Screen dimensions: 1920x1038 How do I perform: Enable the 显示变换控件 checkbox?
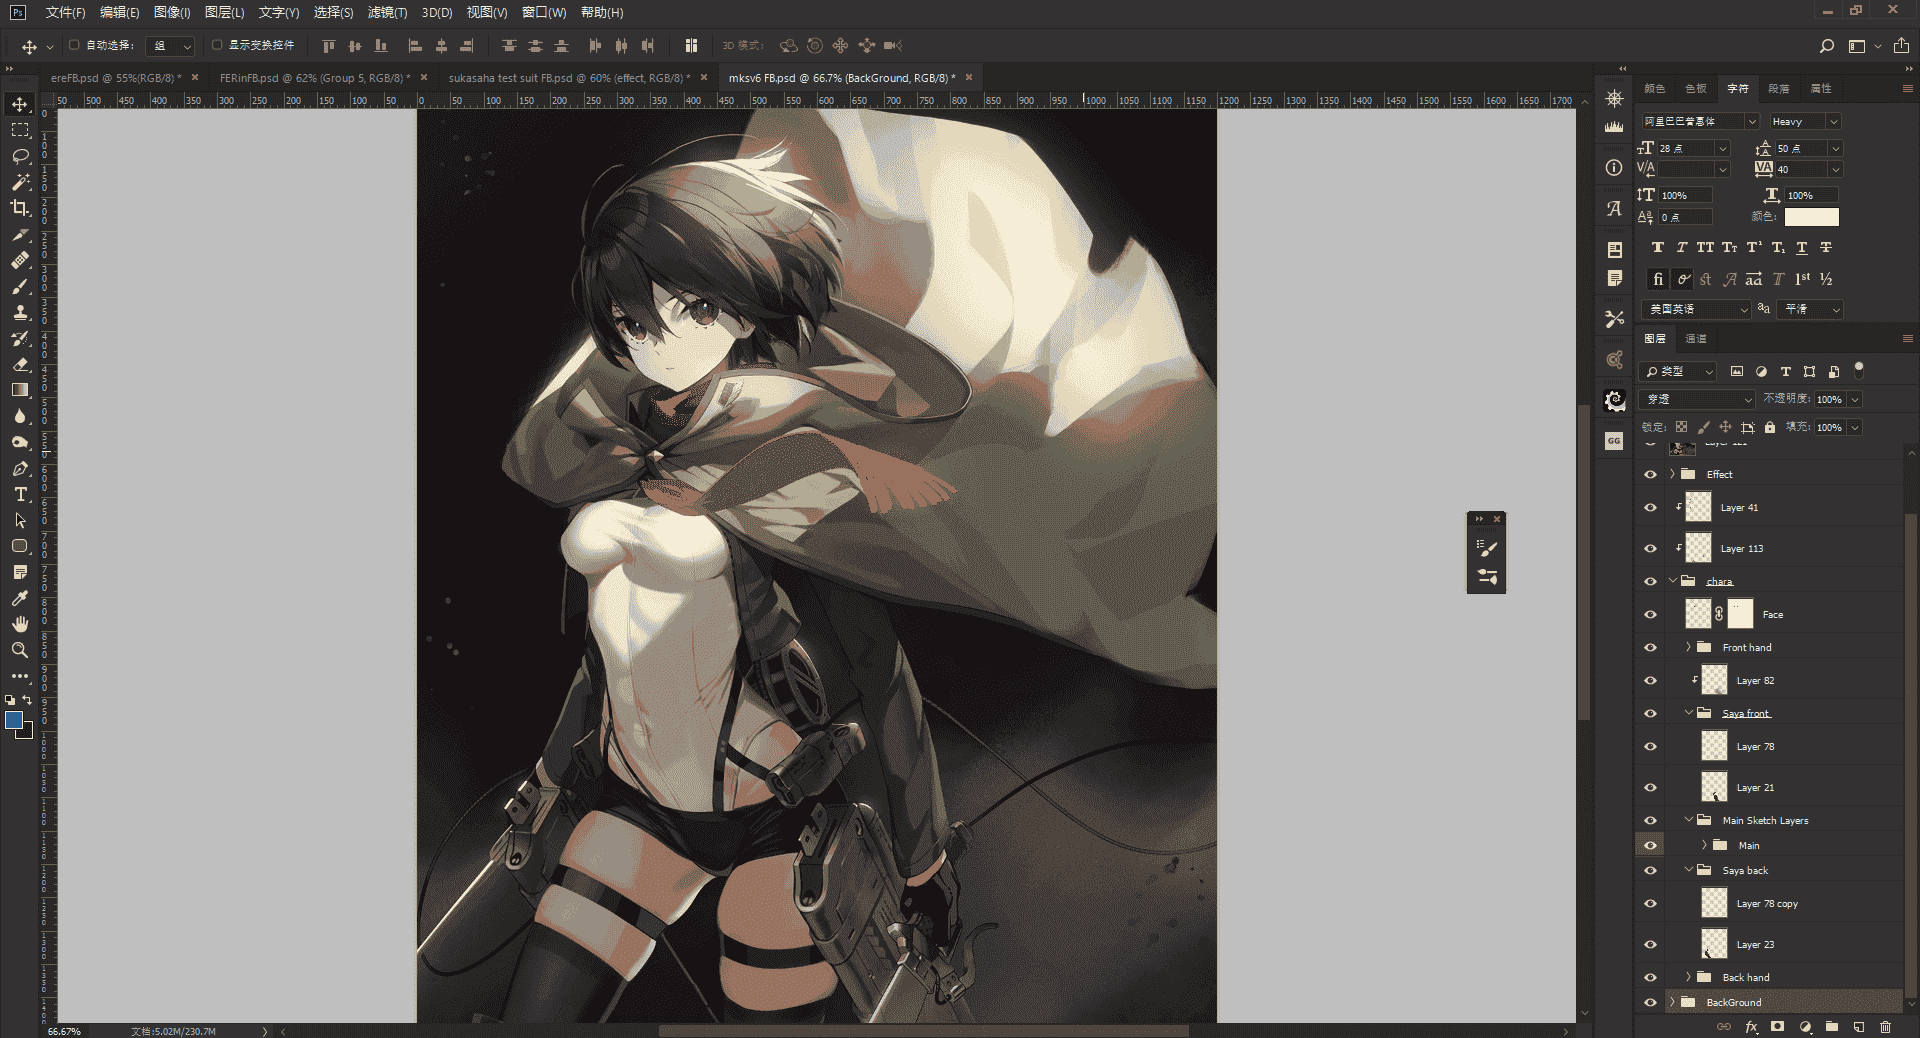point(217,45)
